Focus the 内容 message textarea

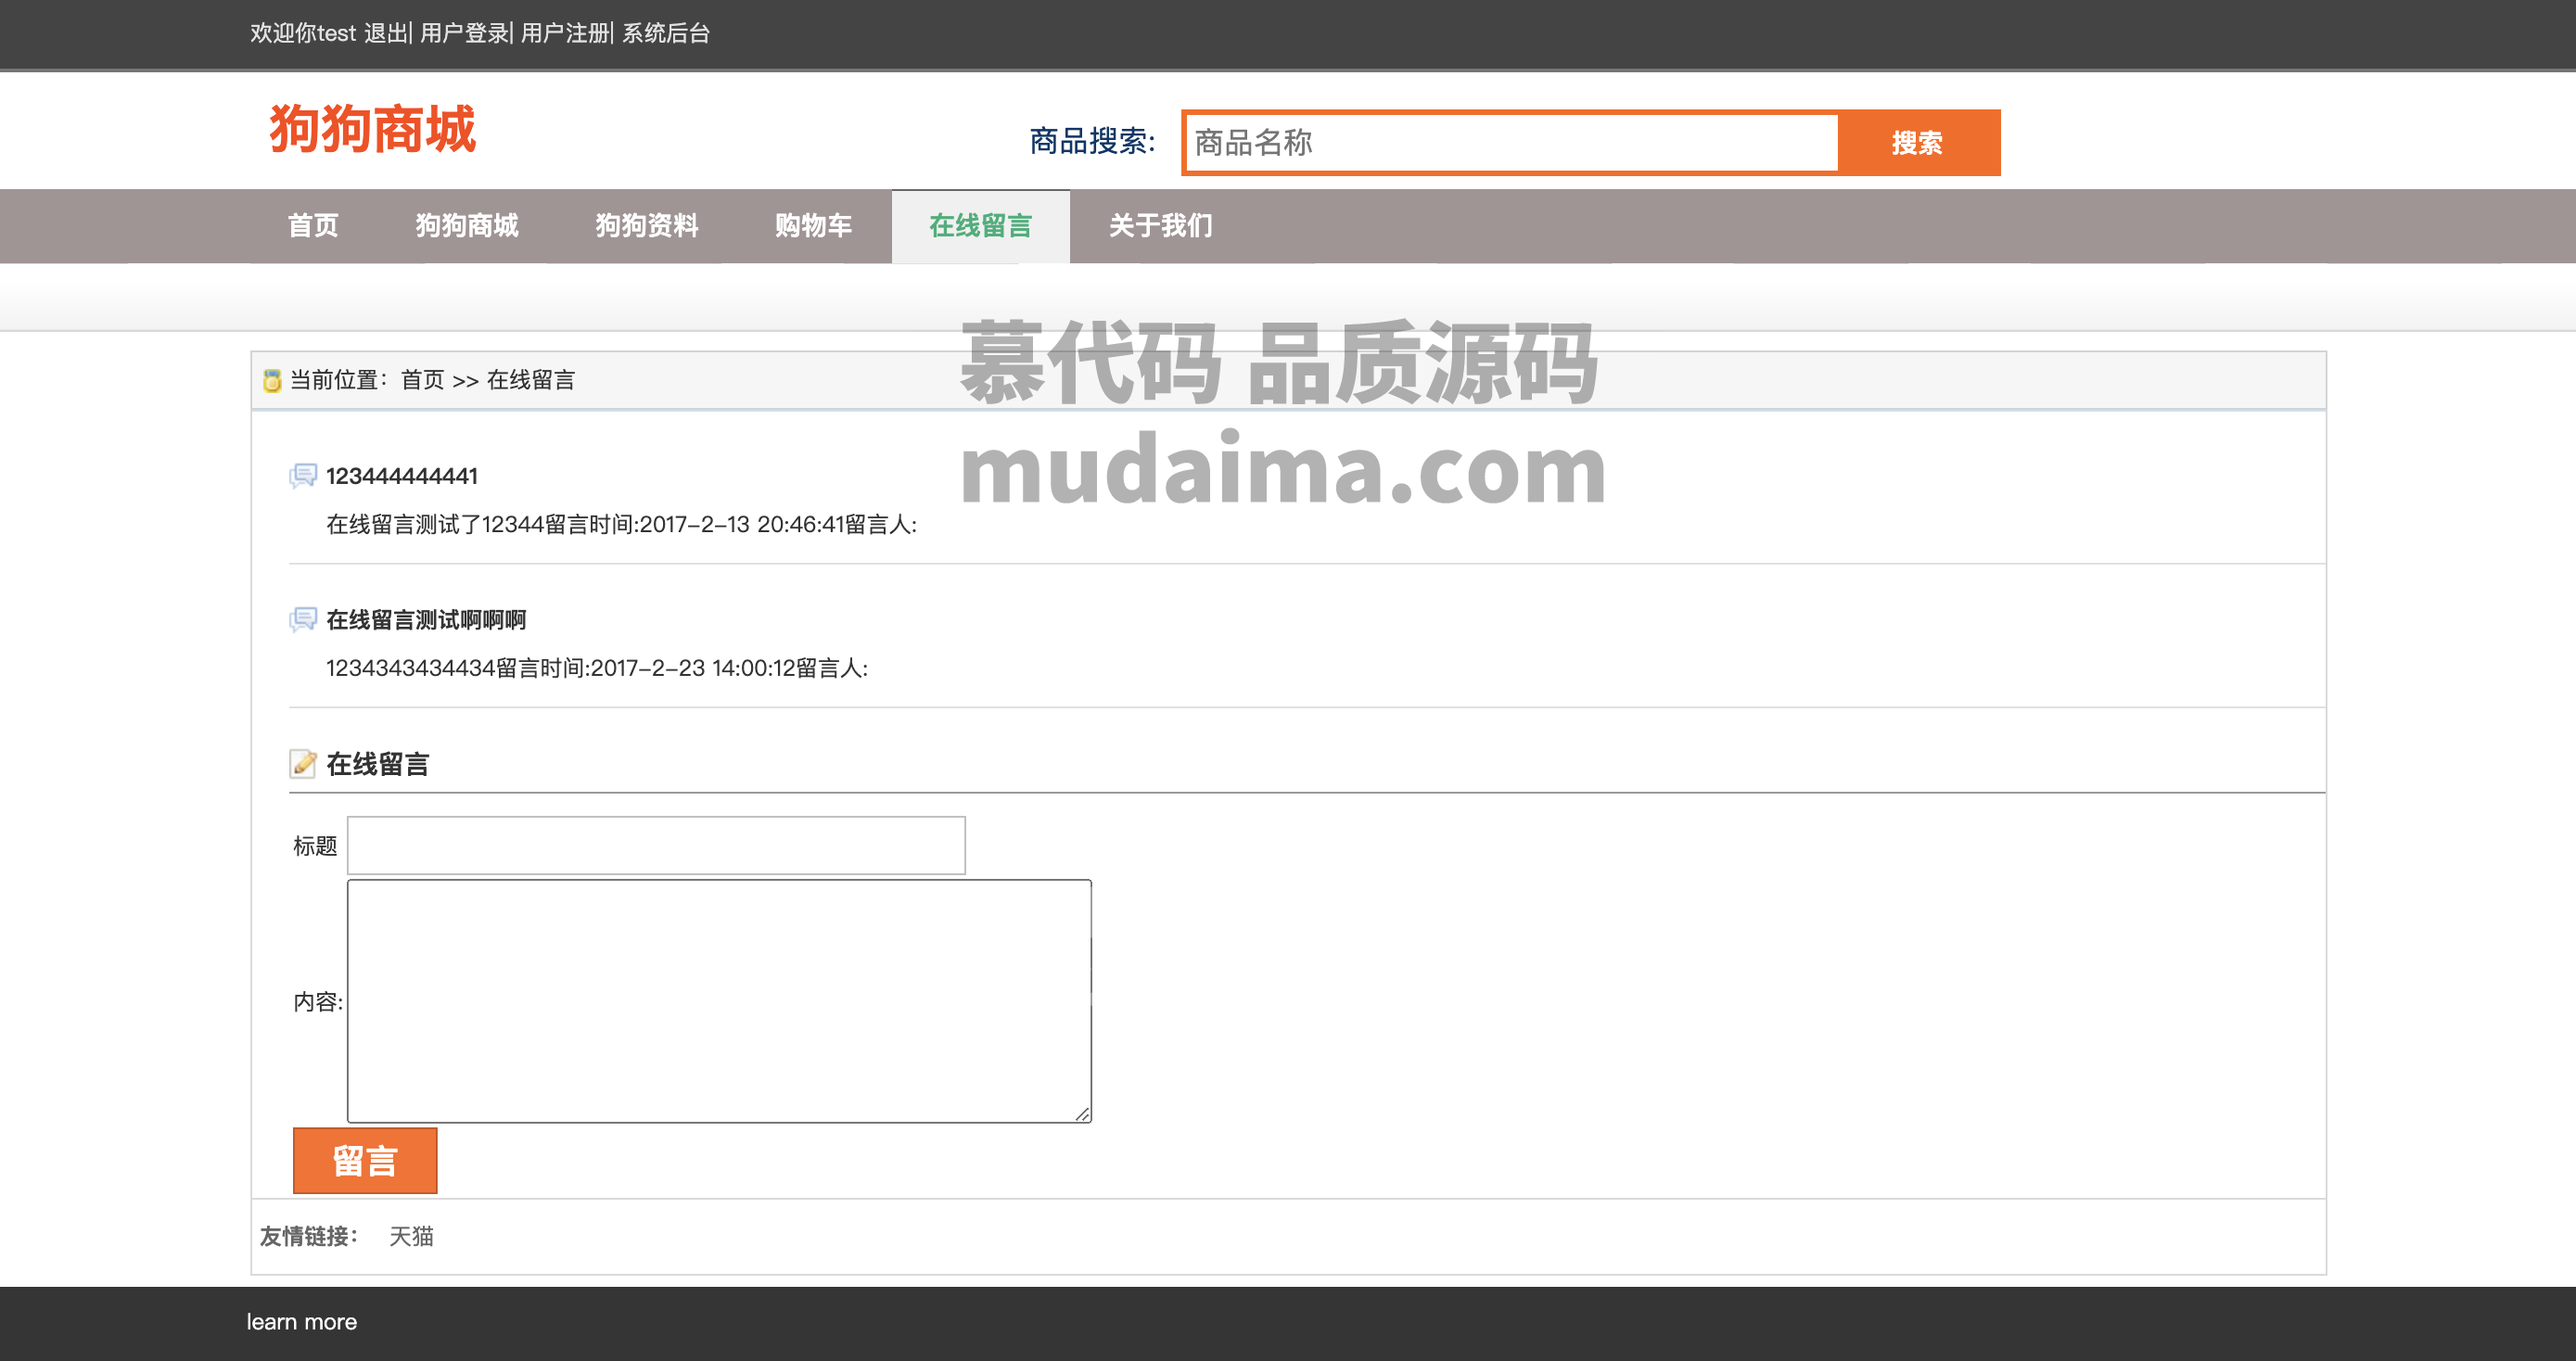click(x=719, y=1001)
